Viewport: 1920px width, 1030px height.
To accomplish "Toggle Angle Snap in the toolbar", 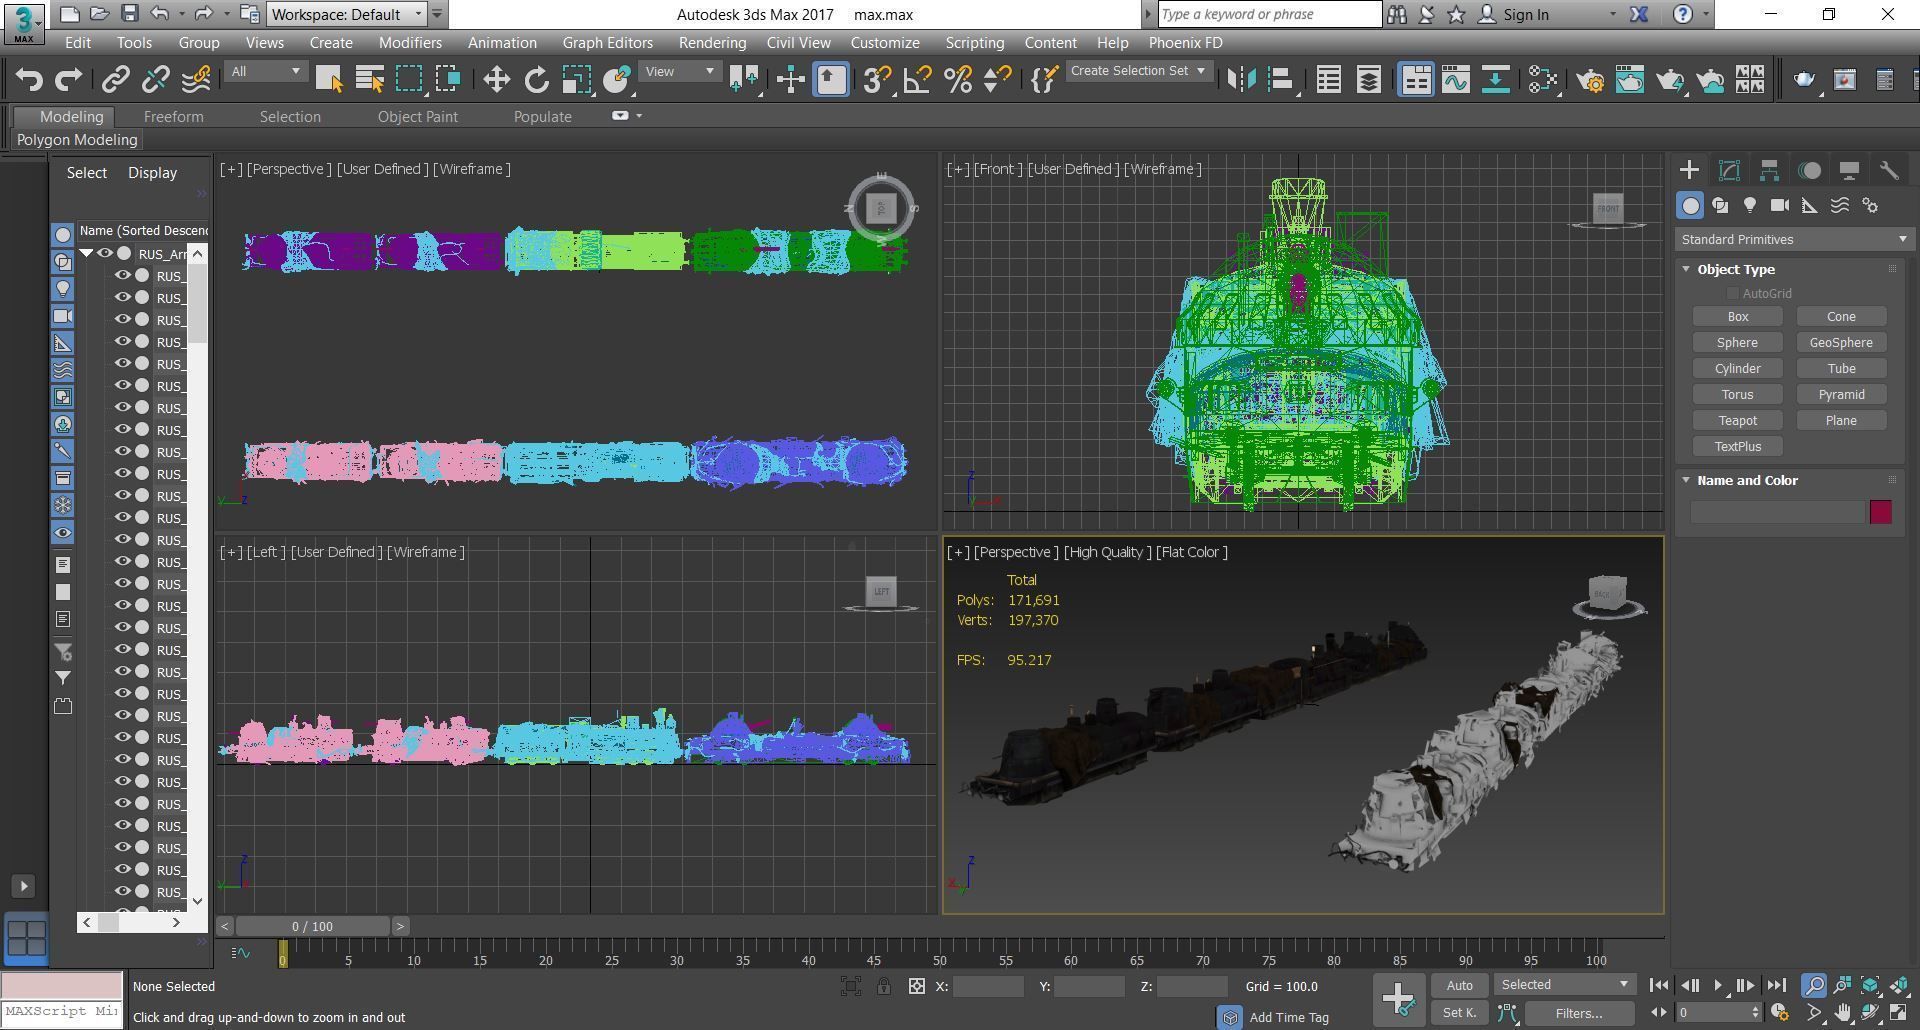I will click(x=918, y=80).
